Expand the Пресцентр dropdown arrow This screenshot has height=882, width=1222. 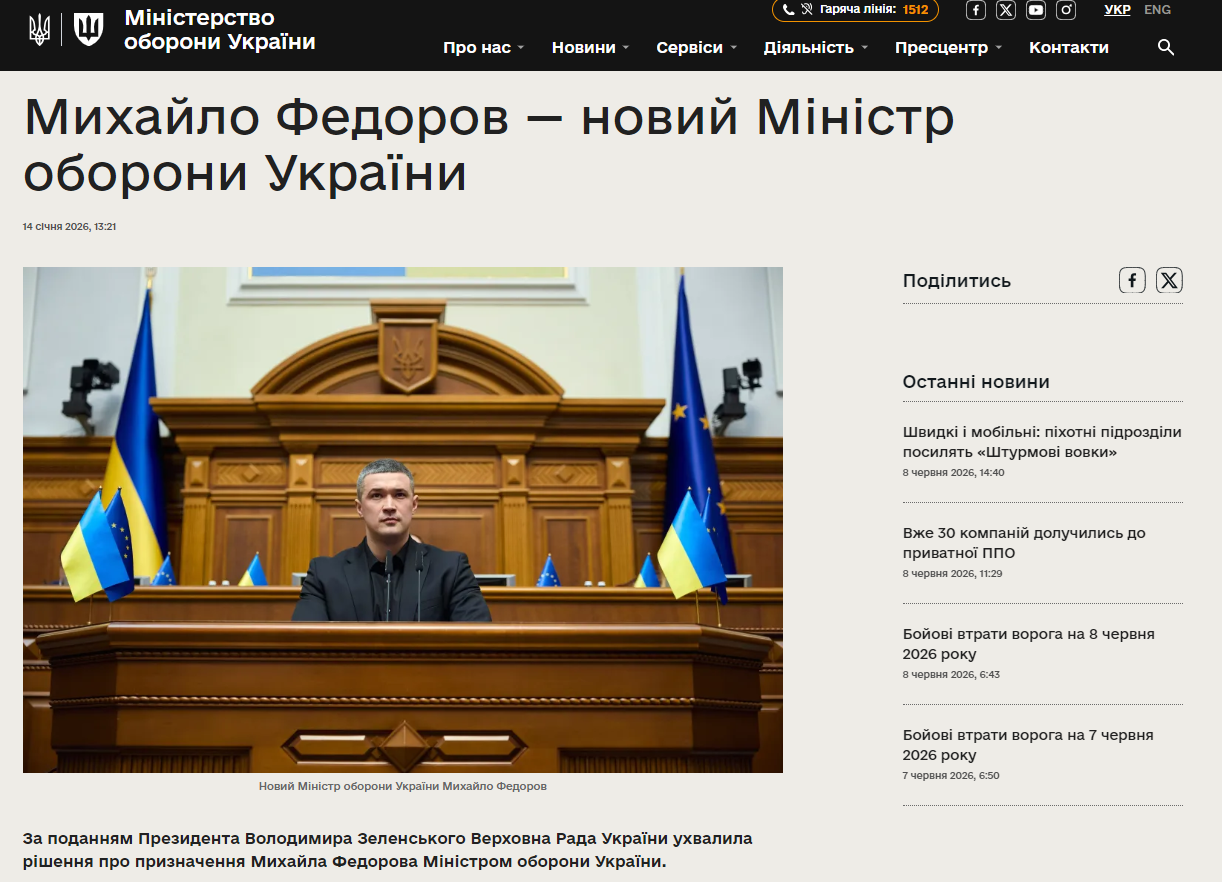(x=998, y=48)
